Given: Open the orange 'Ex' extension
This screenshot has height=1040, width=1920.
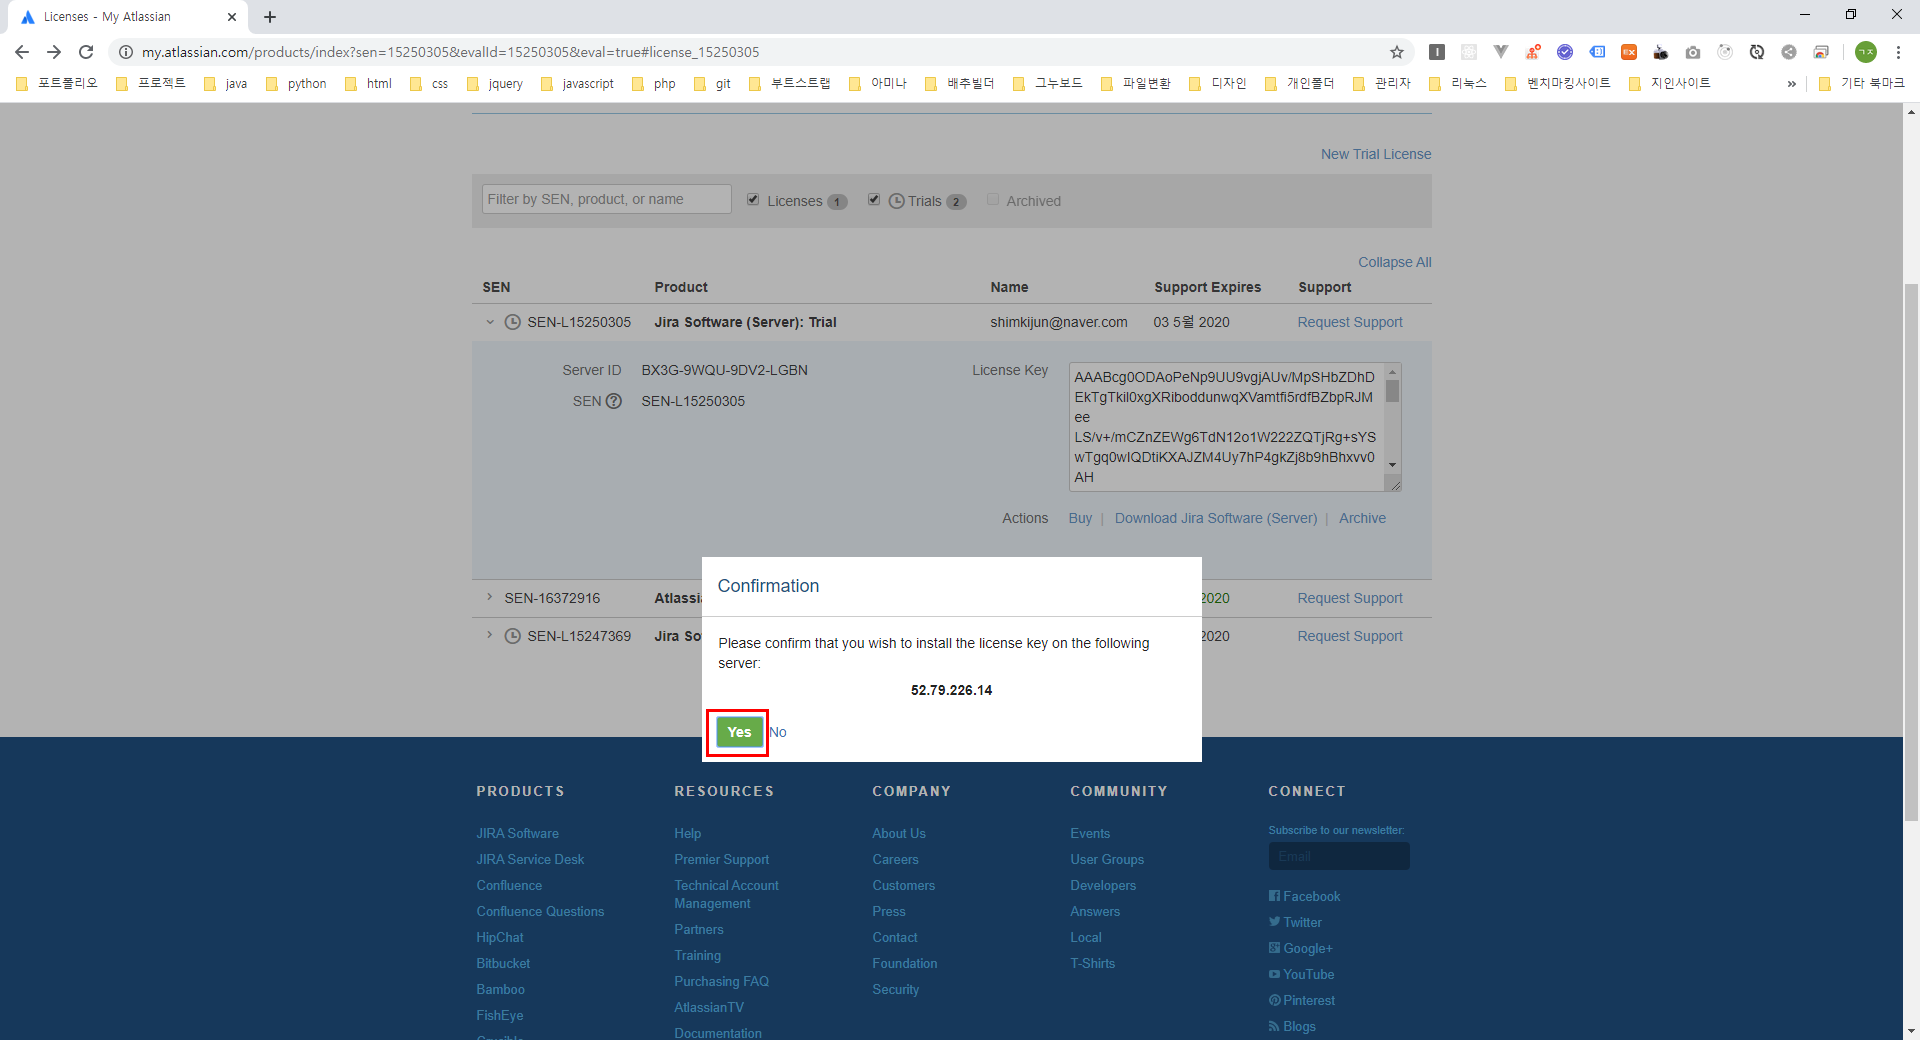Looking at the screenshot, I should [x=1629, y=52].
